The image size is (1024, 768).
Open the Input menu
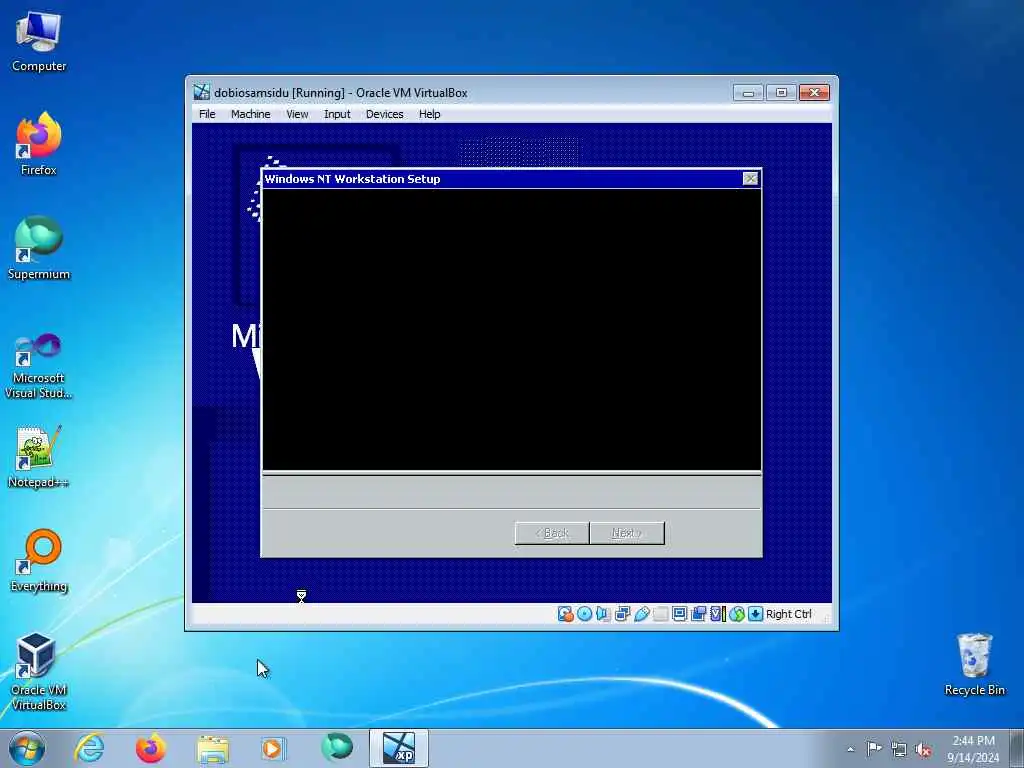(337, 114)
